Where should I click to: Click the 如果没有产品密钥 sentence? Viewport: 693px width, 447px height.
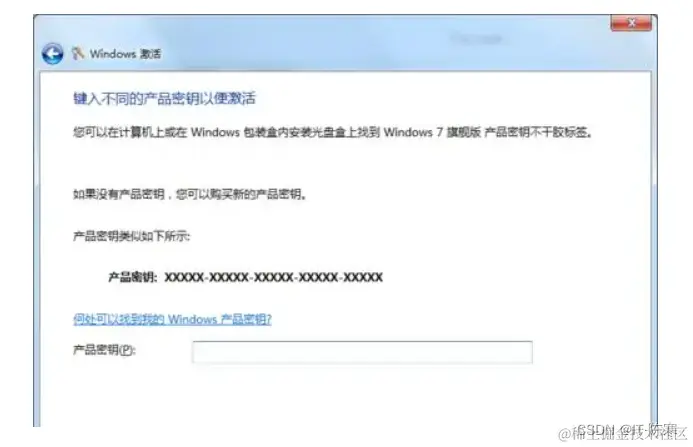pos(190,194)
